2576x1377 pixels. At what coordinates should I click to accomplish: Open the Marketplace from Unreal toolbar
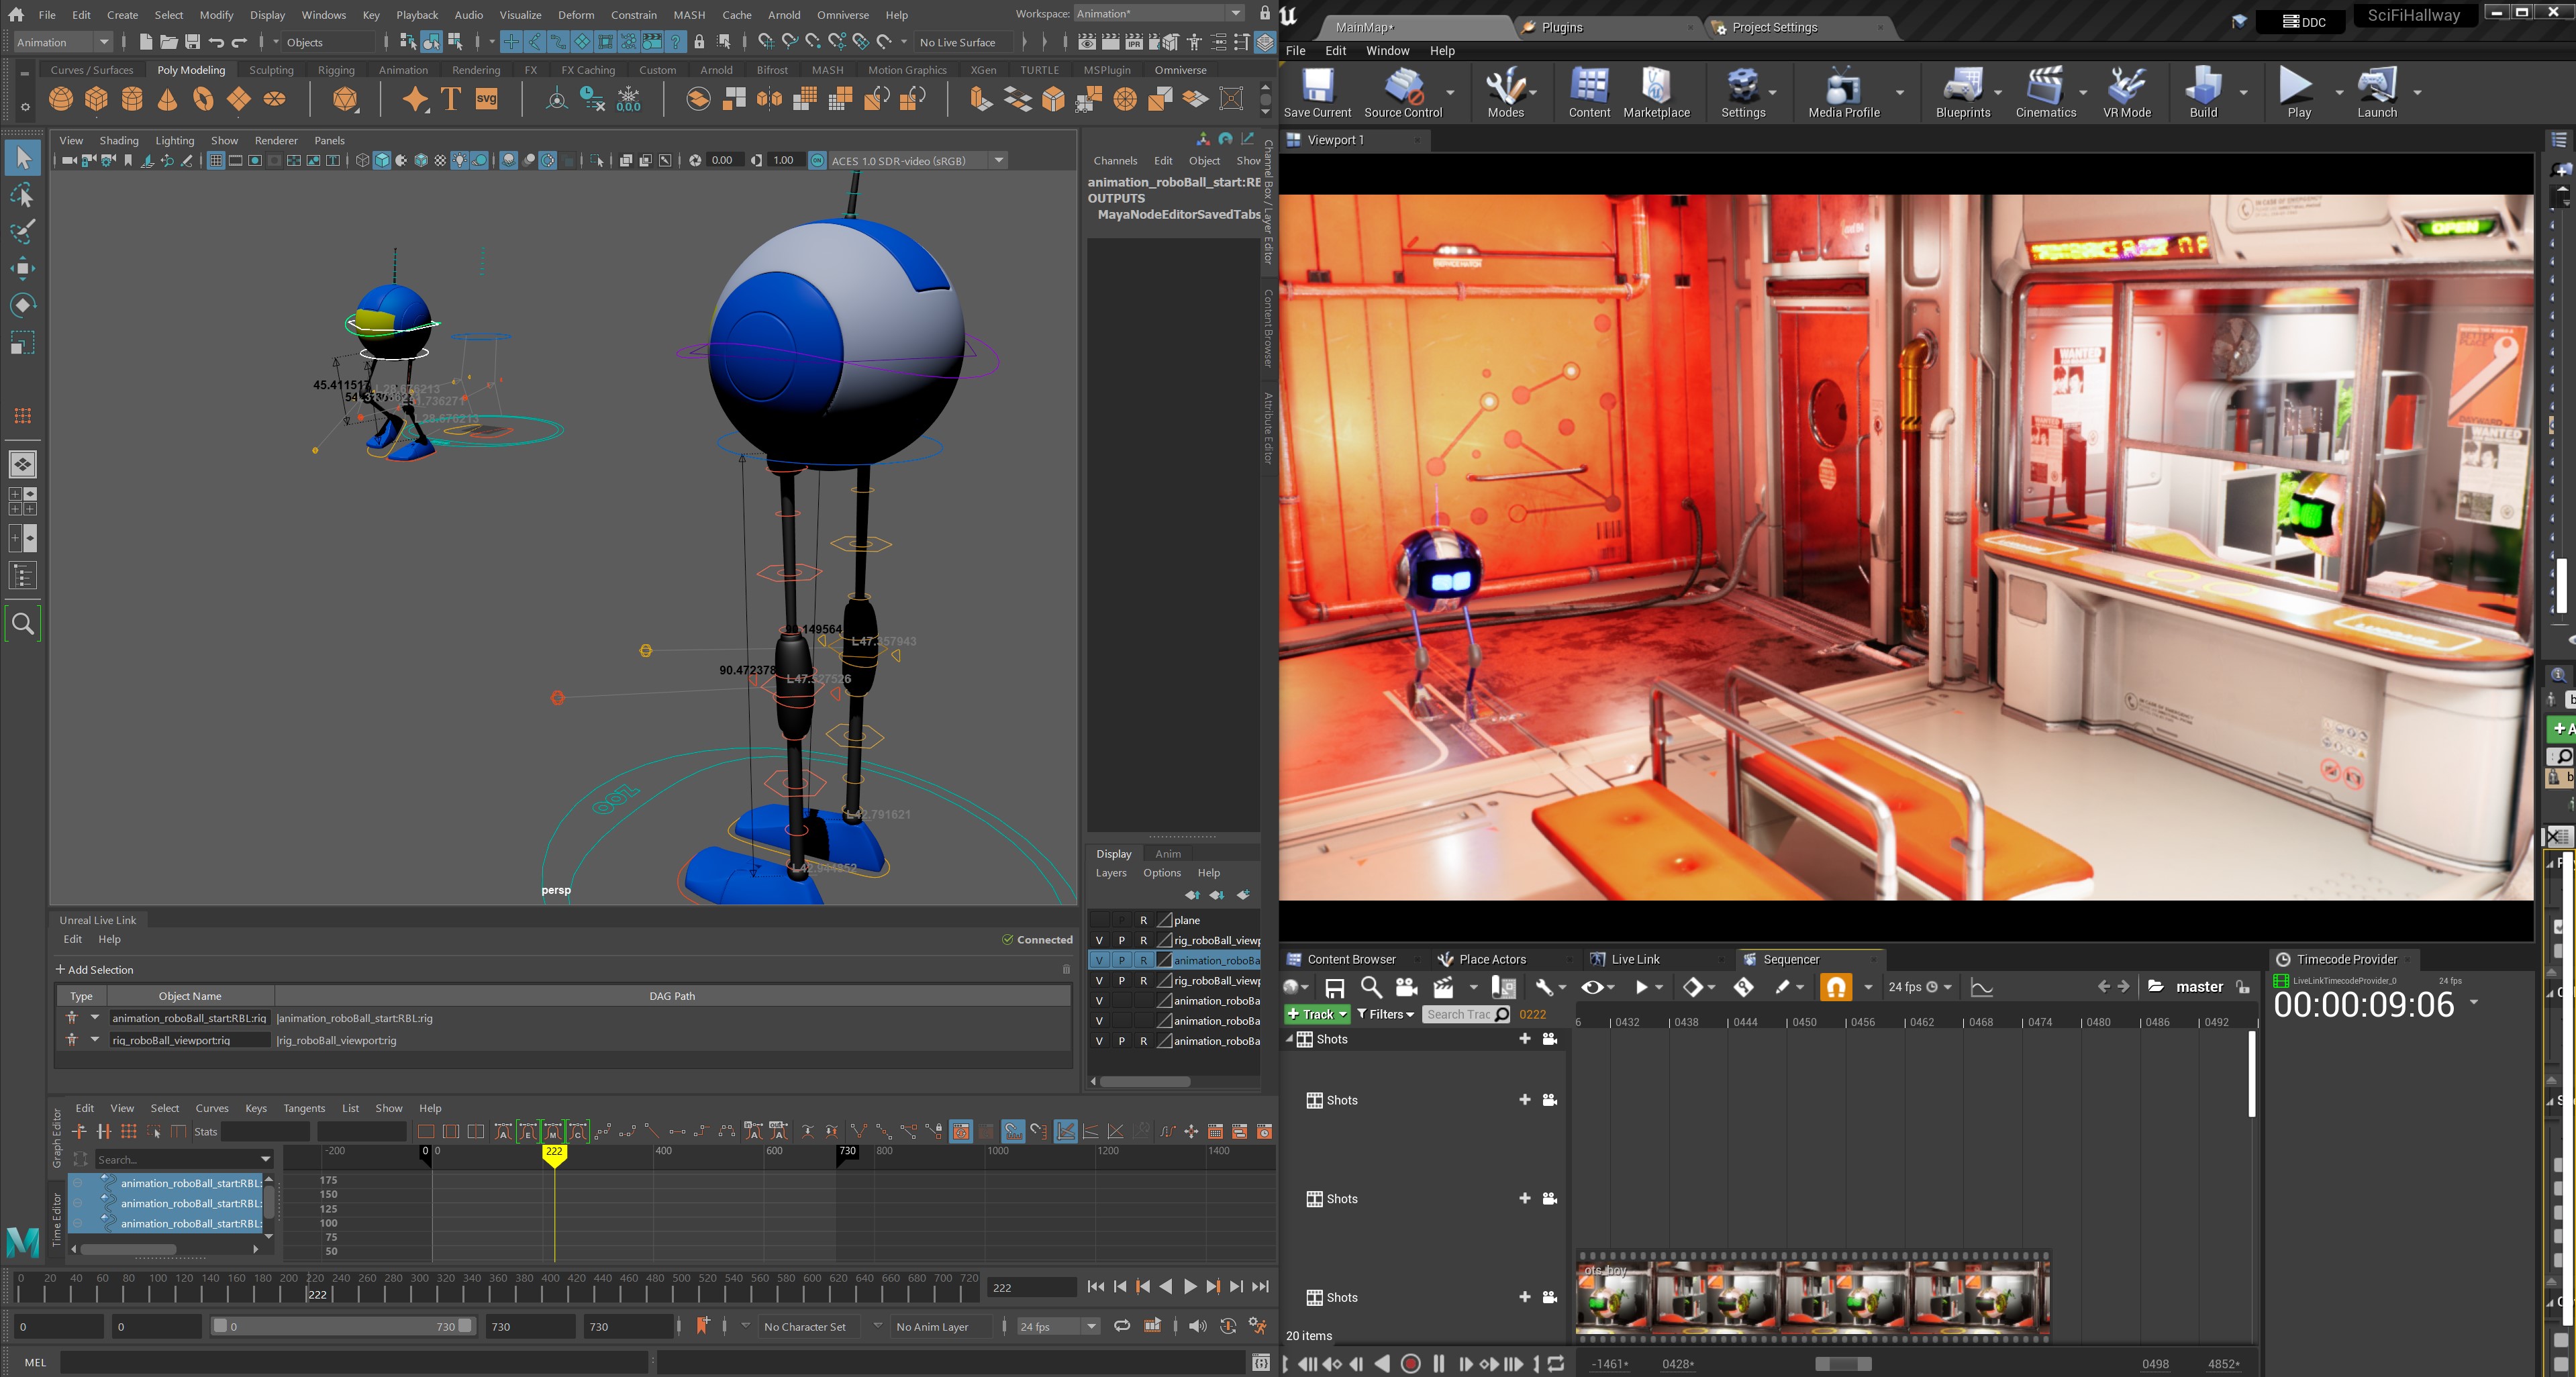[x=1656, y=92]
